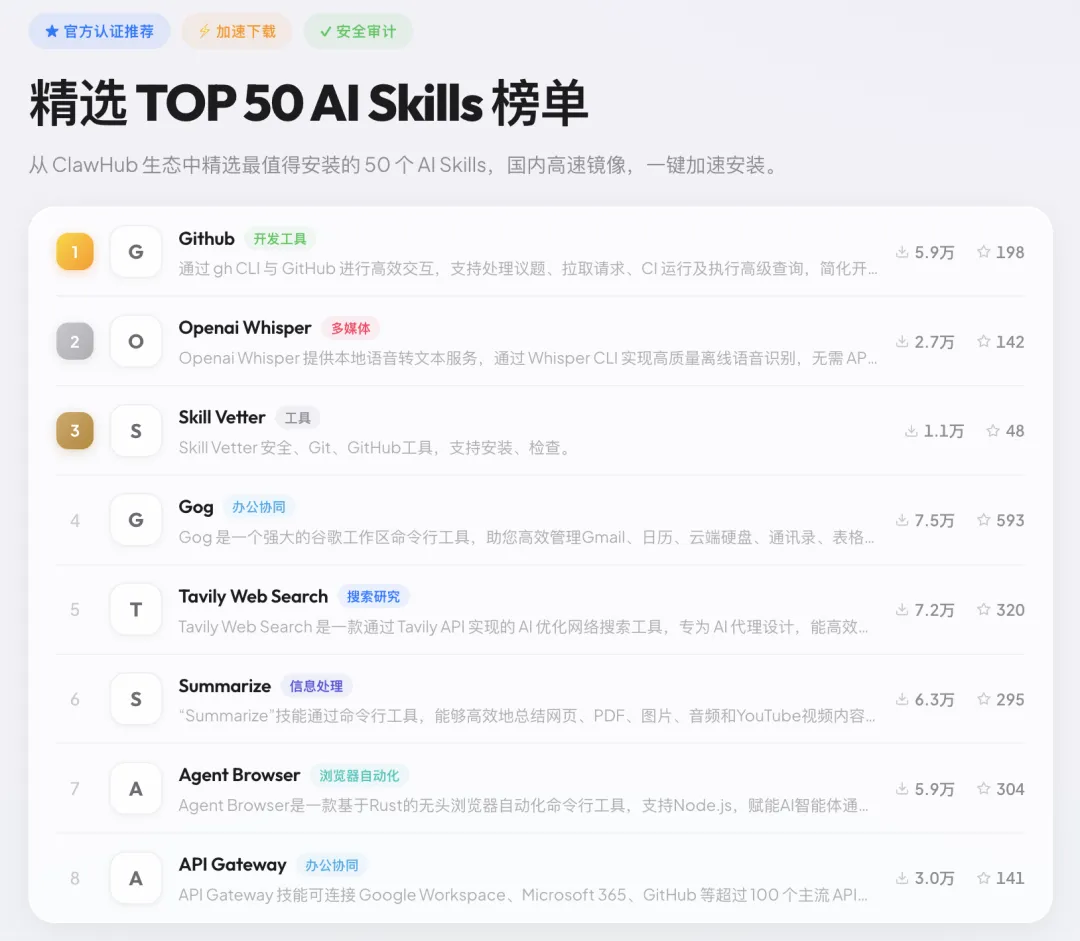Click the 精选 TOP 50 AI Skills 榜单 heading
The width and height of the screenshot is (1080, 941).
tap(309, 103)
